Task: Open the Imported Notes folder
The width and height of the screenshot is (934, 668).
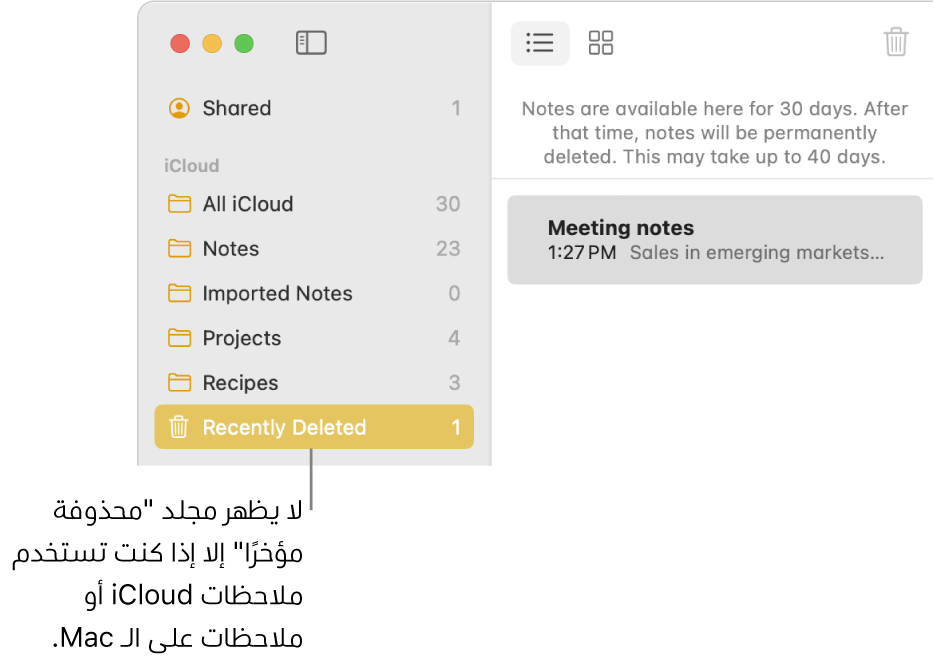Action: pyautogui.click(x=277, y=294)
